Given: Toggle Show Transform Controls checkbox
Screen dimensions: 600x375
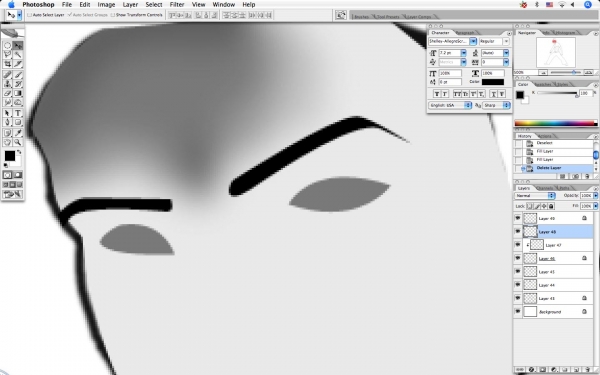Looking at the screenshot, I should click(113, 15).
